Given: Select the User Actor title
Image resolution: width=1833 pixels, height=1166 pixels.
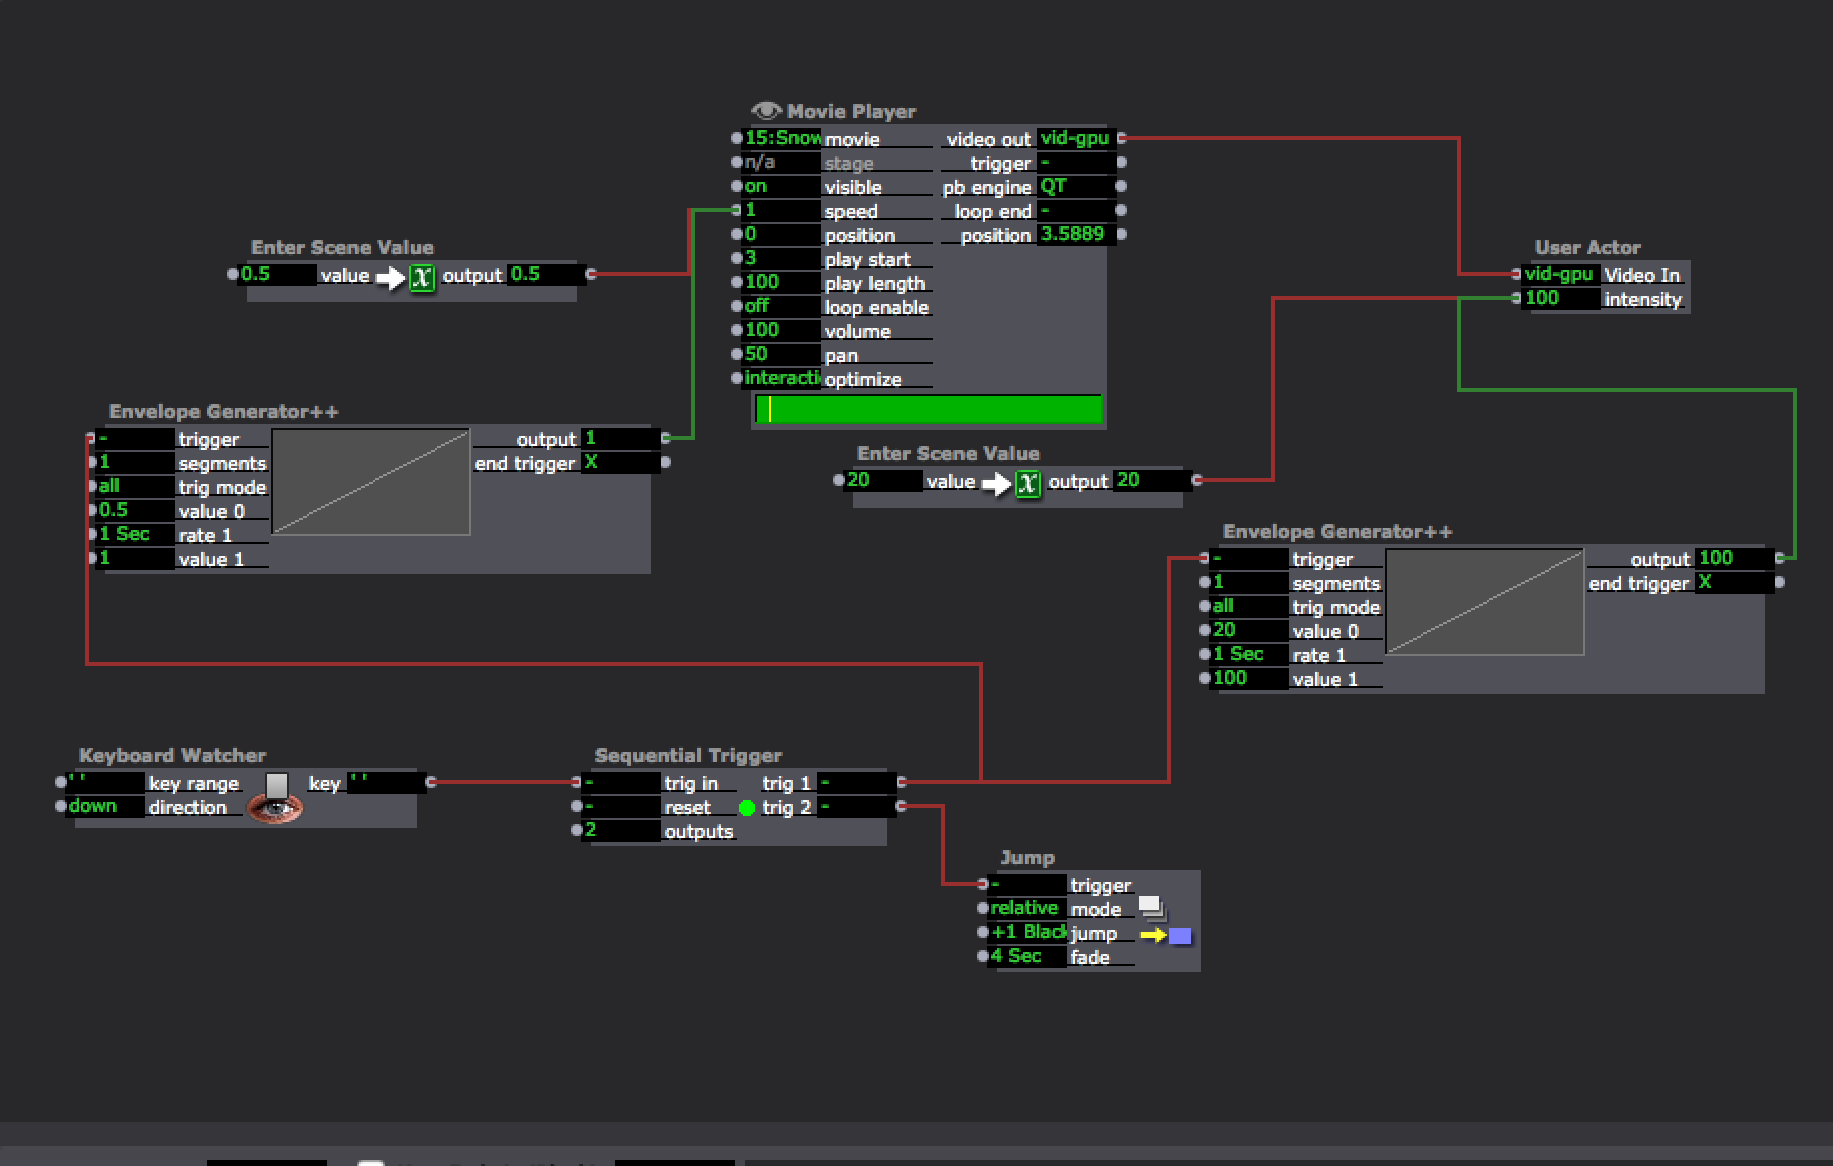Looking at the screenshot, I should (1587, 247).
